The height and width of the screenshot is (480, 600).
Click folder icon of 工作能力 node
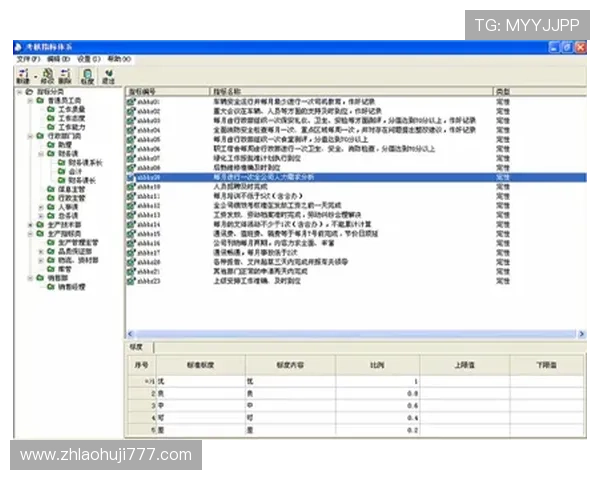click(x=51, y=127)
